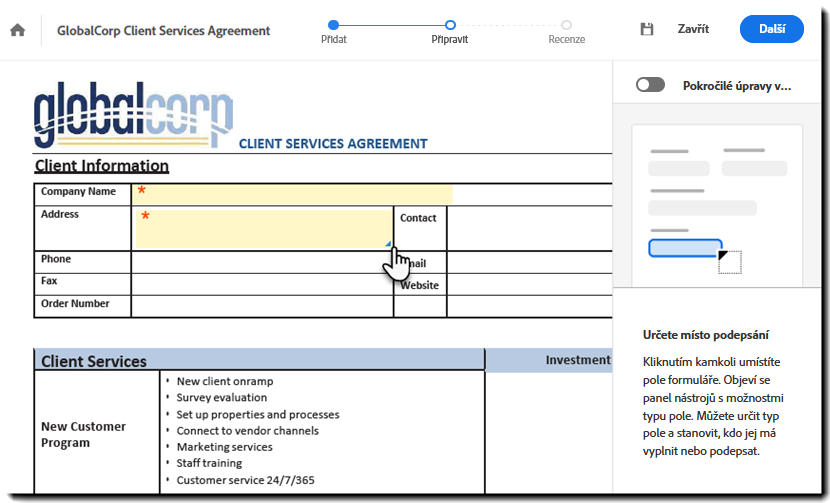Click the Website label

point(419,285)
